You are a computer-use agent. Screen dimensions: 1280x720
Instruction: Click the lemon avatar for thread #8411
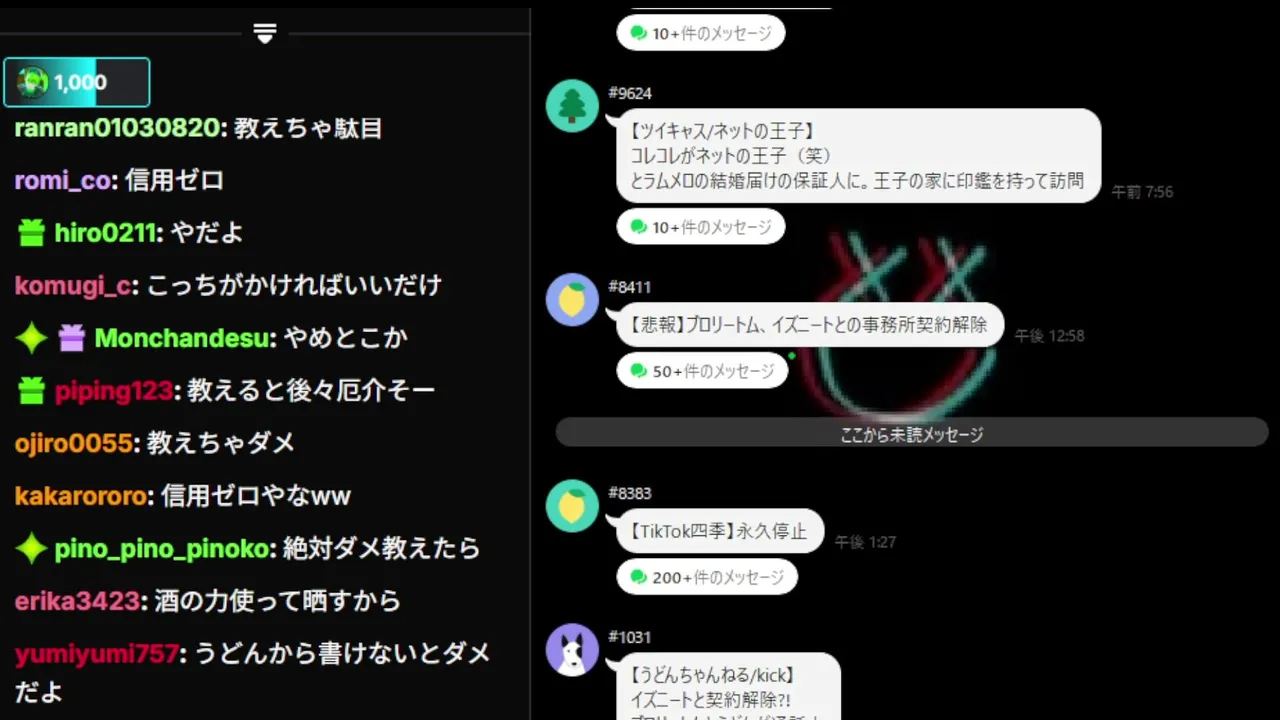[x=572, y=299]
